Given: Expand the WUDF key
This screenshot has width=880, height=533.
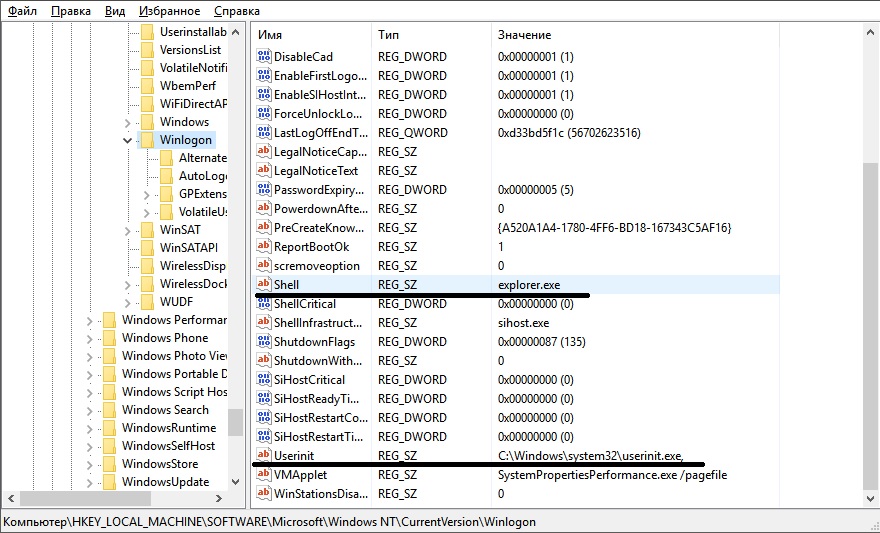Looking at the screenshot, I should tap(127, 302).
